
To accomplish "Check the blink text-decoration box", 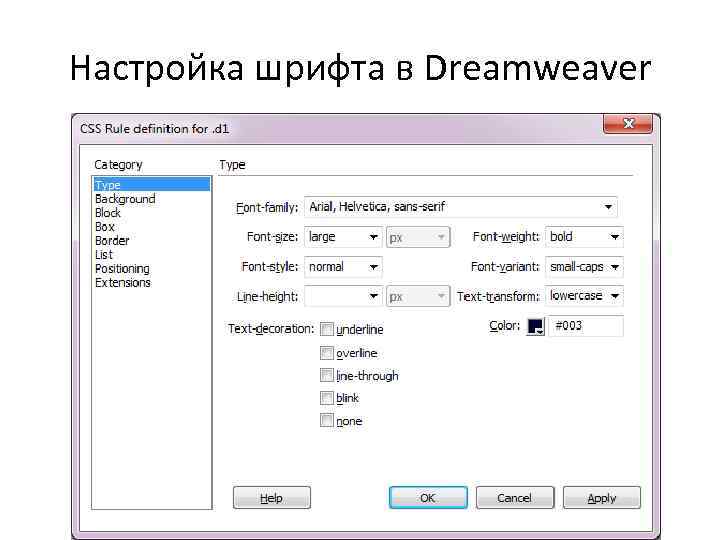I will coord(326,398).
